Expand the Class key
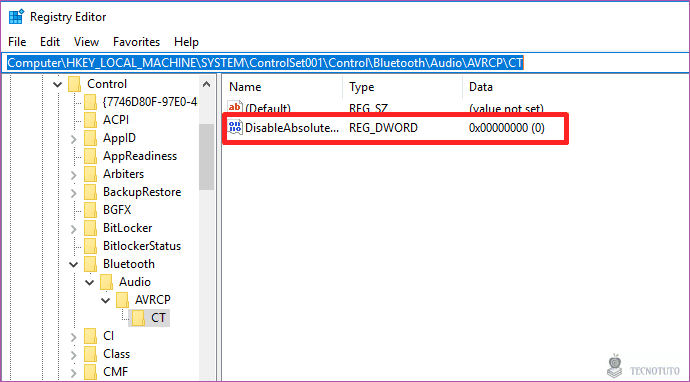Screen dimensions: 690x382 73,355
